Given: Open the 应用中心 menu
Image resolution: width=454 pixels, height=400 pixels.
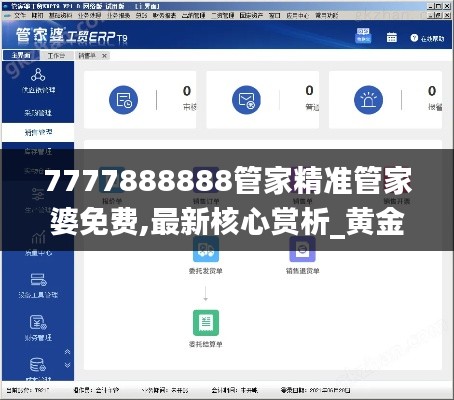Looking at the screenshot, I should pos(298,15).
